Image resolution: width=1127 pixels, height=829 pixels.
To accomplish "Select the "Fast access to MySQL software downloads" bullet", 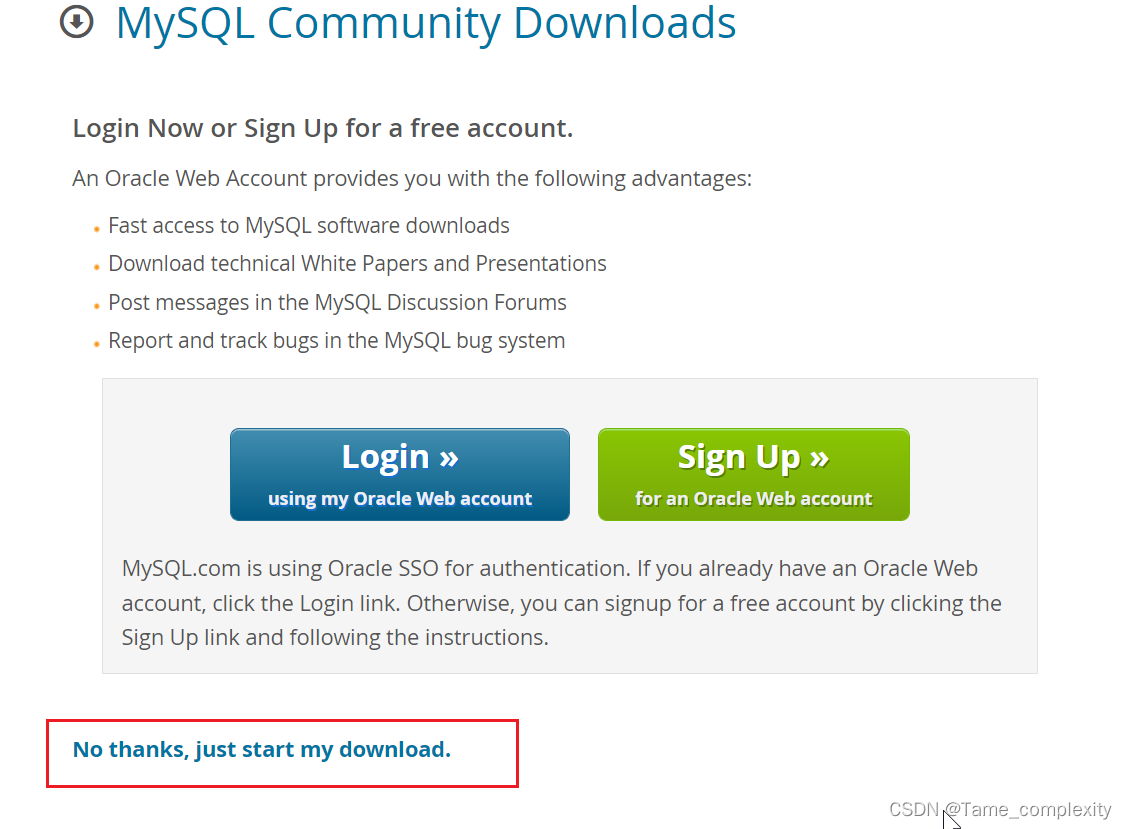I will click(309, 225).
